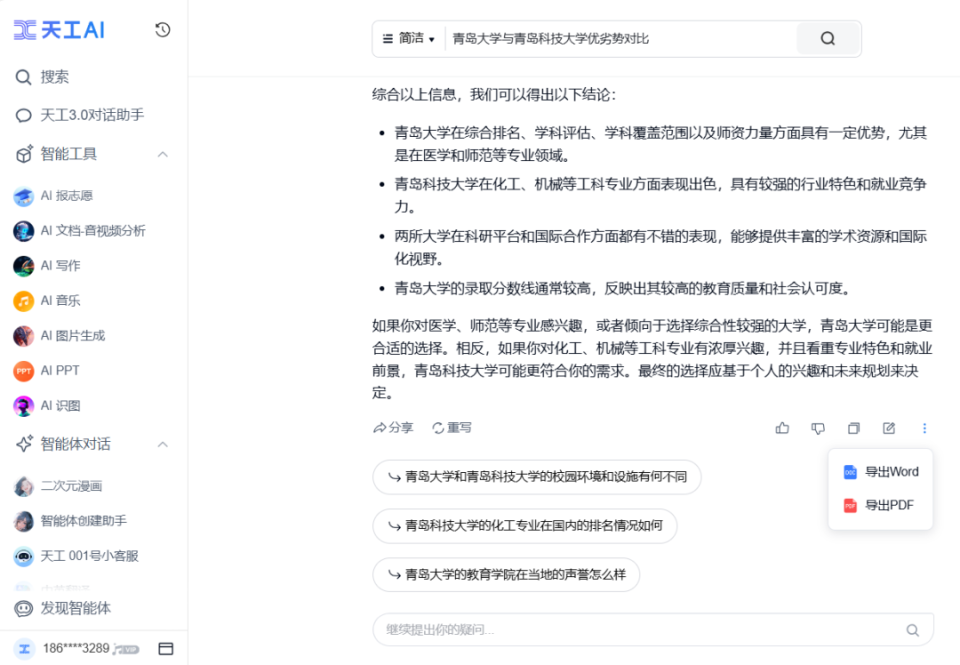Screen dimensions: 960x665
Task: Click suggestion about 教育学院声誉
Action: pos(506,574)
